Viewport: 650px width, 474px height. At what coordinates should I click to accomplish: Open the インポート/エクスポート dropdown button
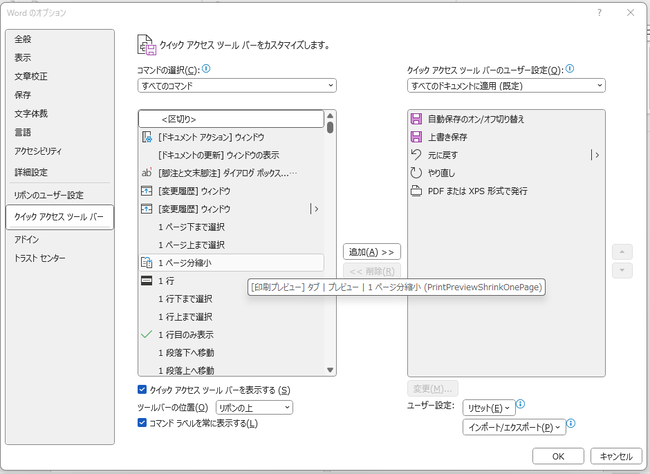[x=514, y=427]
